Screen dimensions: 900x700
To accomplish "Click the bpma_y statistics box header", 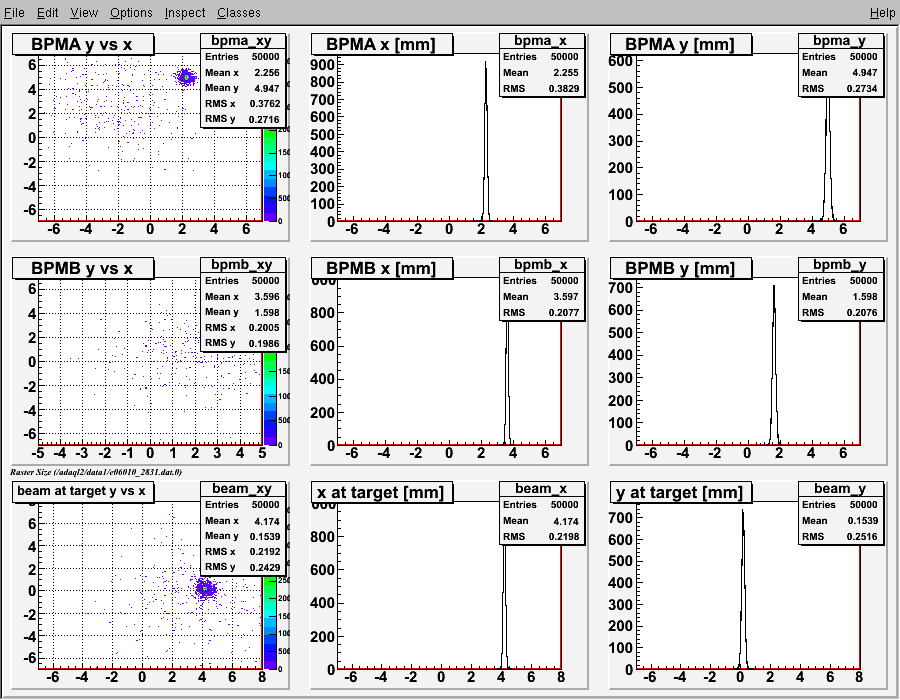I will [x=840, y=41].
